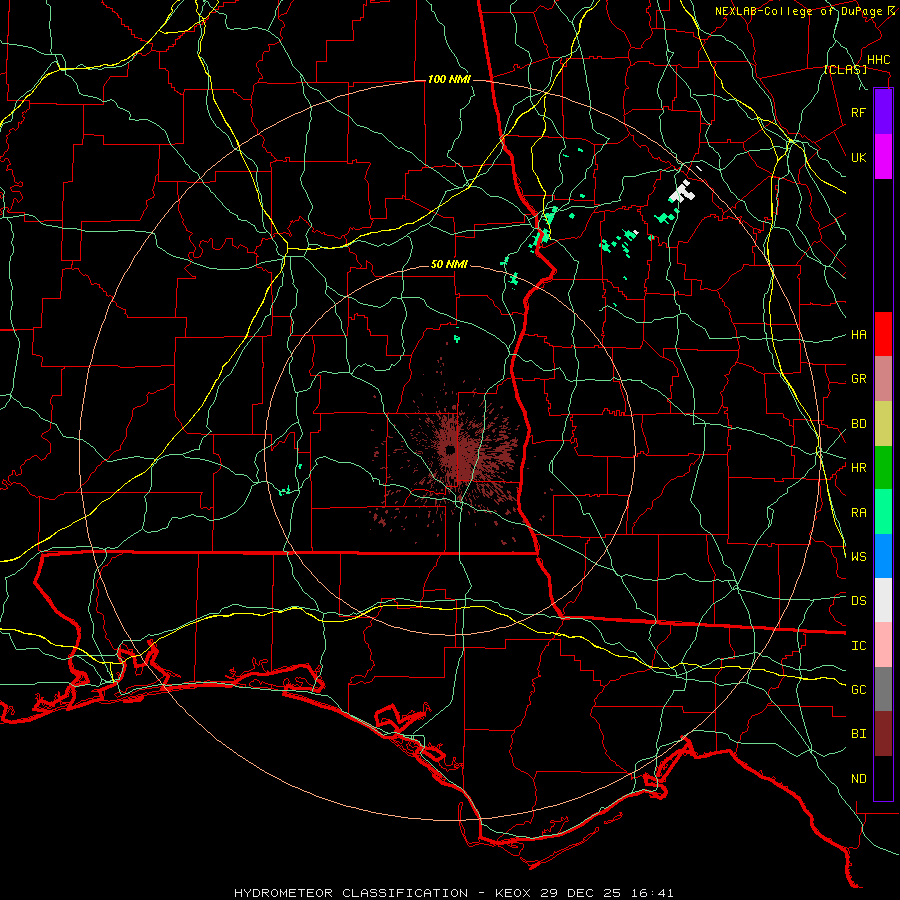Select the IC pink legend swatch

[x=883, y=645]
